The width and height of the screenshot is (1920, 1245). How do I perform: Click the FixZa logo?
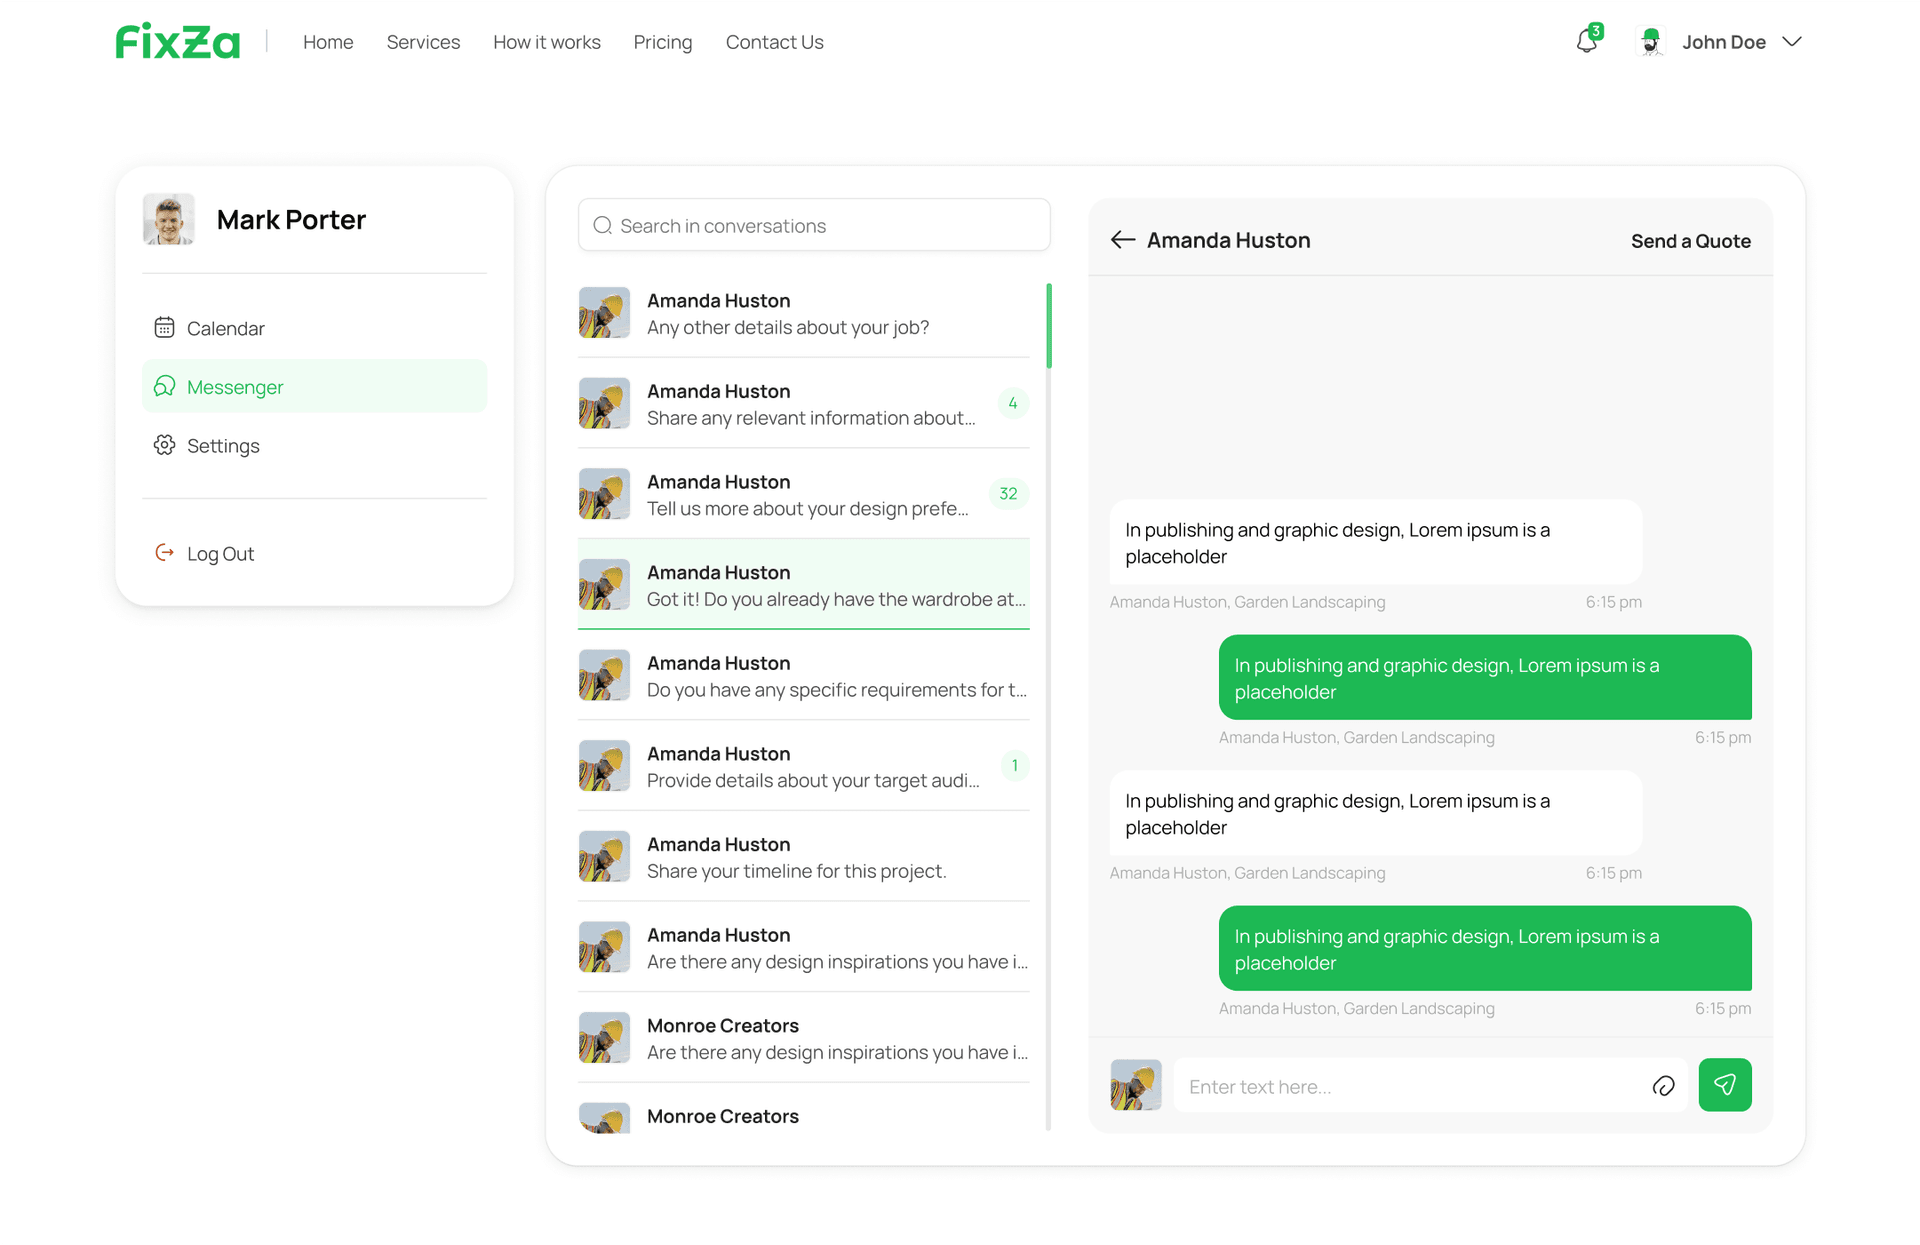pos(177,41)
